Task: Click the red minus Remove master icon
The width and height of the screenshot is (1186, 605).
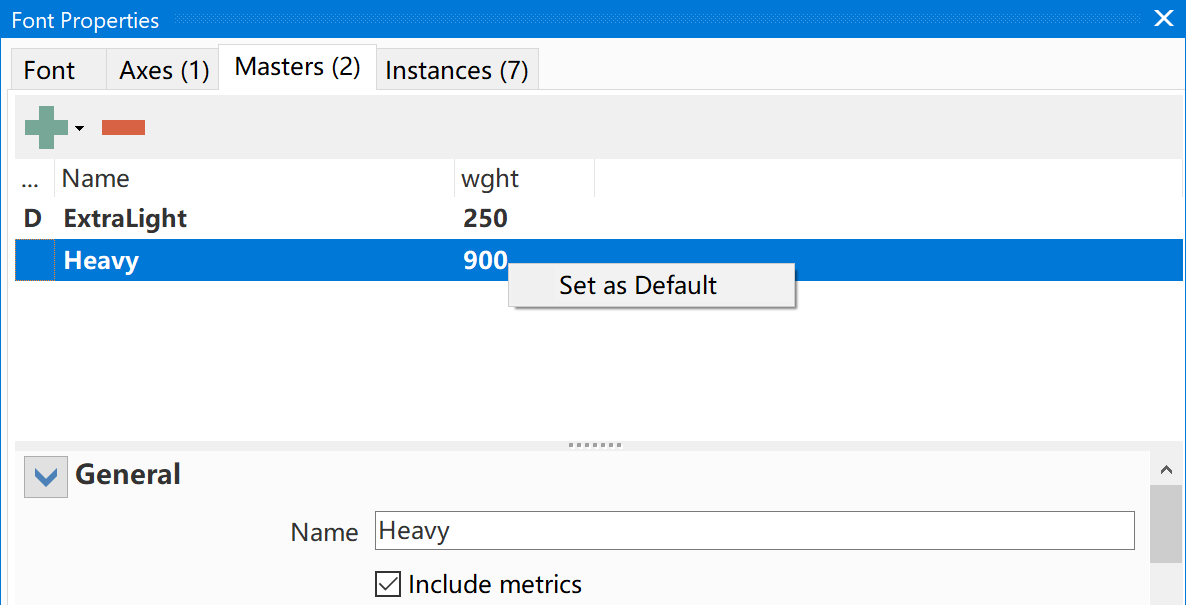Action: (123, 128)
